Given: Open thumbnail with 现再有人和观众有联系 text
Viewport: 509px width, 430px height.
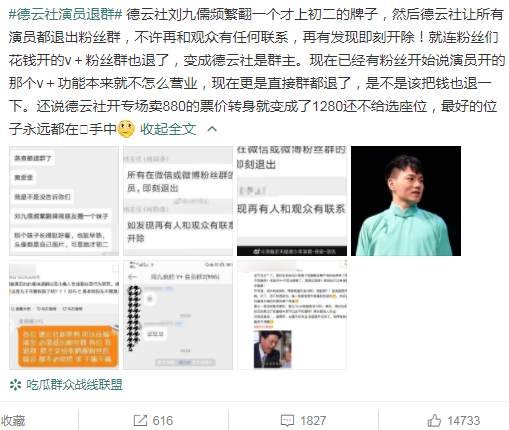Looking at the screenshot, I should coord(292,201).
